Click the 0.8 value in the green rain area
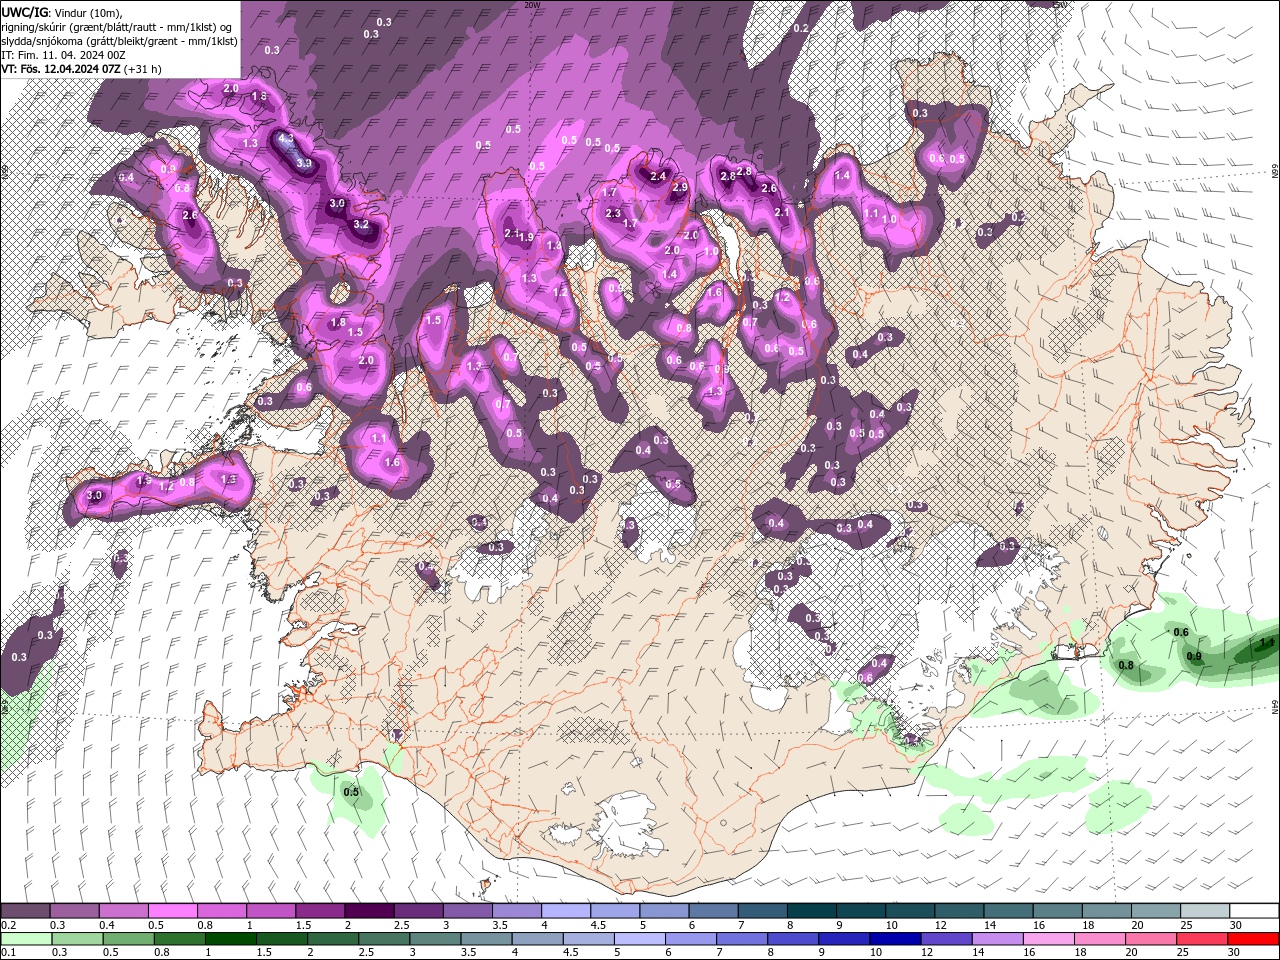This screenshot has width=1280, height=960. [1126, 665]
